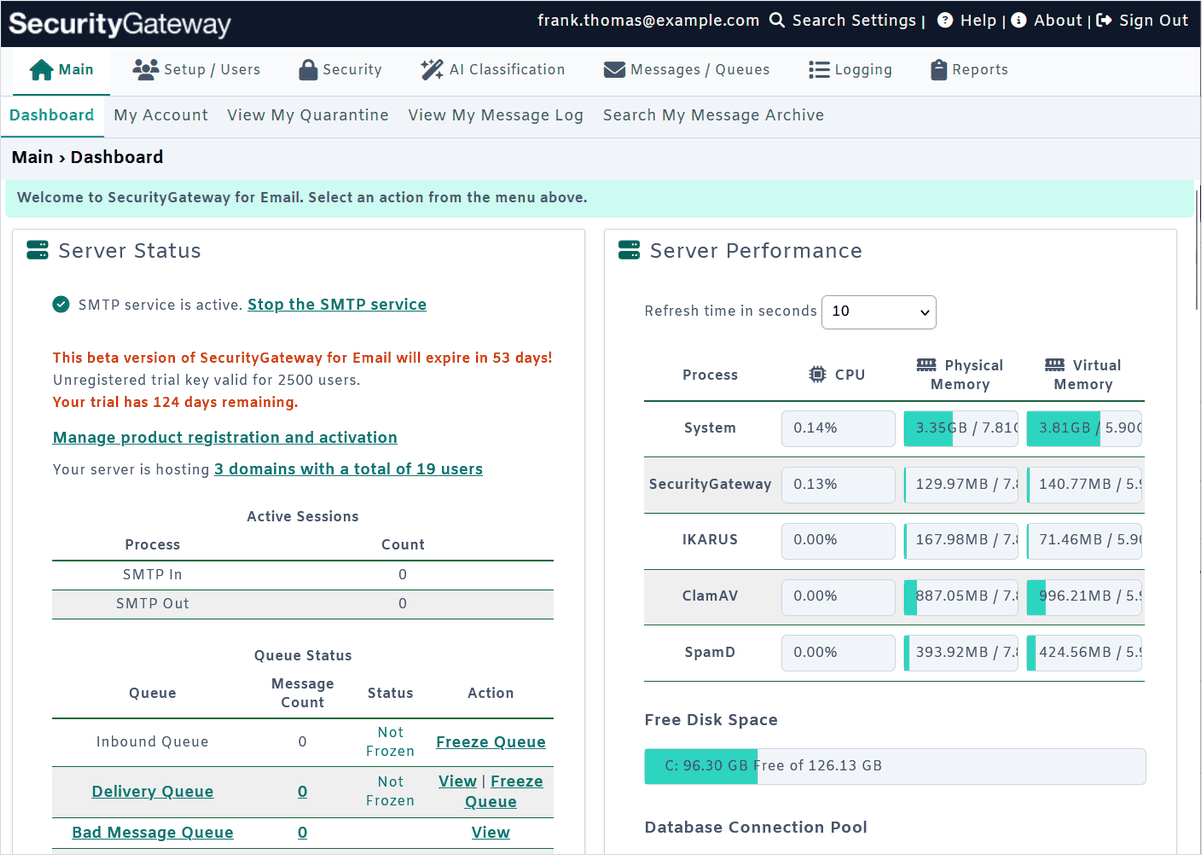This screenshot has width=1202, height=855.
Task: Open the Setup / Users menu
Action: 196,70
